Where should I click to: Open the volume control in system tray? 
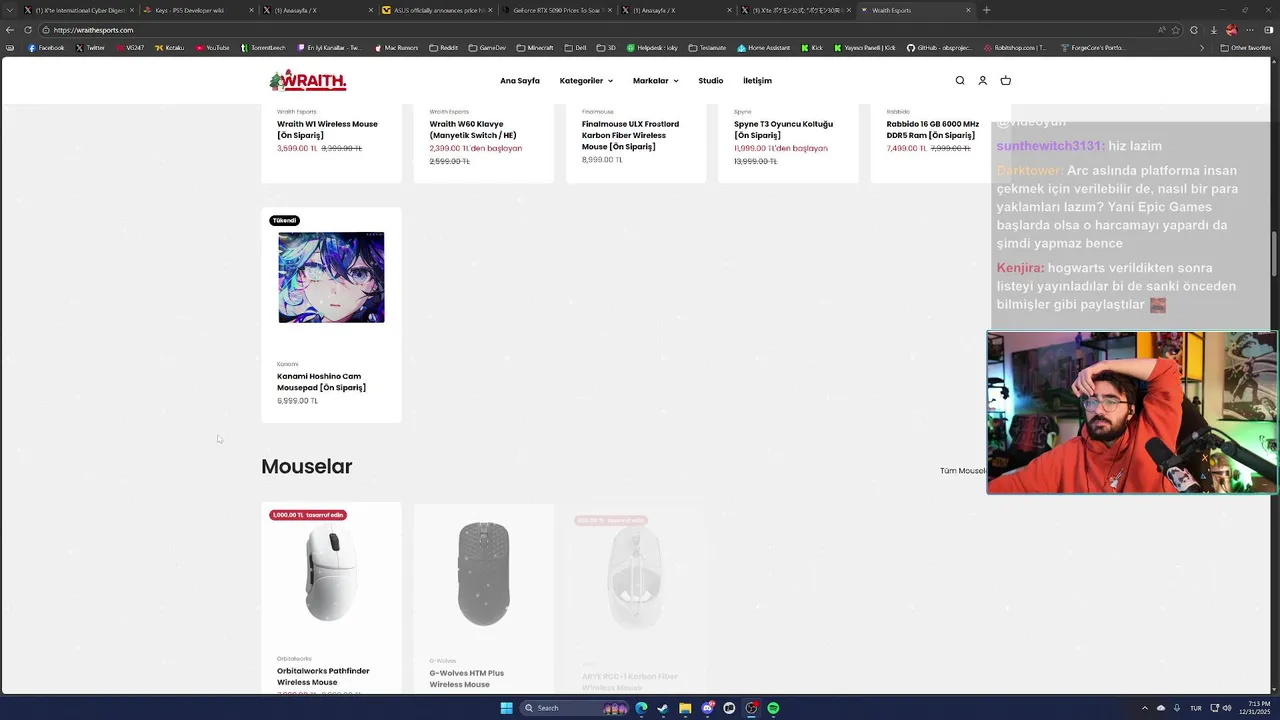[x=1227, y=708]
